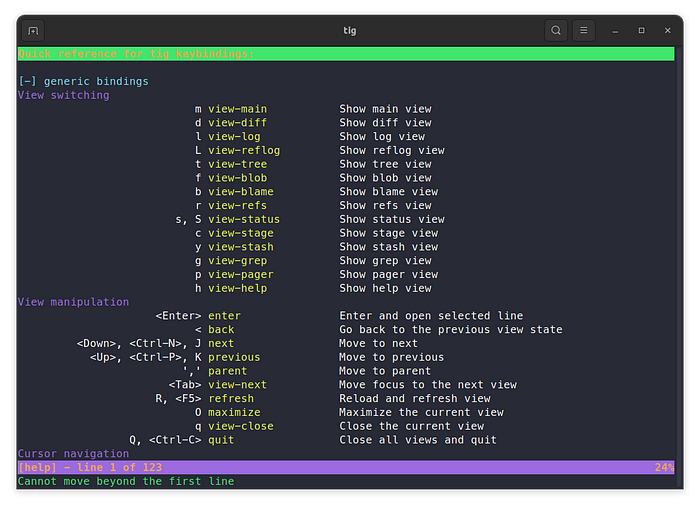The width and height of the screenshot is (700, 508).
Task: Click the 'Cannot move beyond the first line' message
Action: coord(126,481)
